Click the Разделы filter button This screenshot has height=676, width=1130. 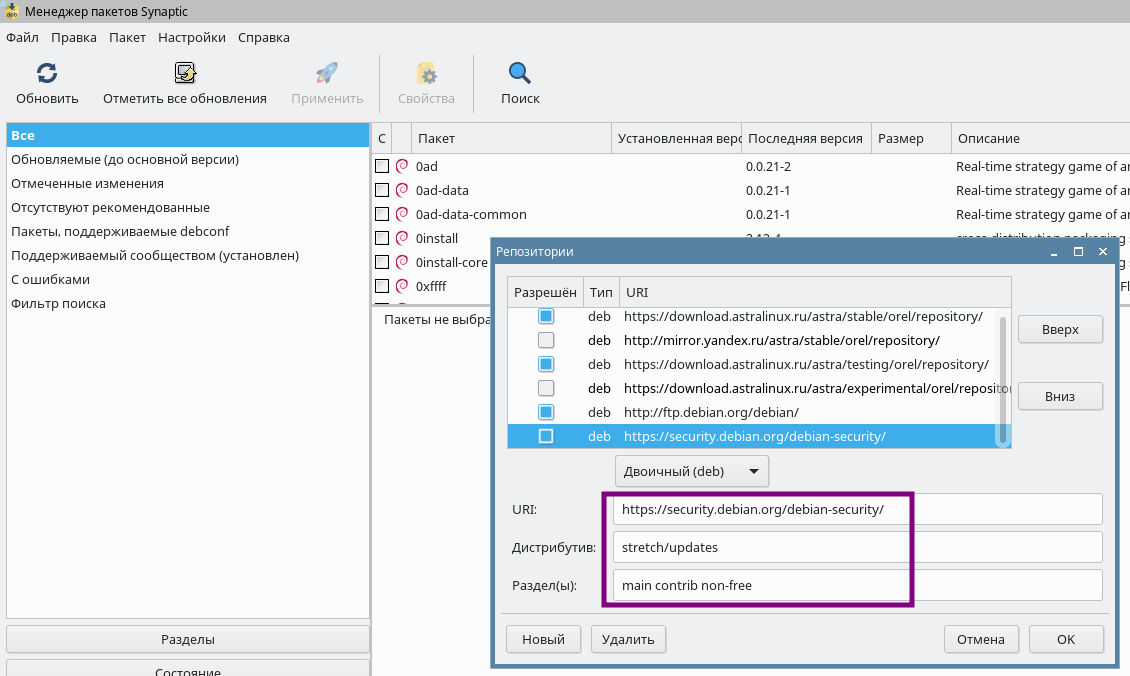[187, 639]
